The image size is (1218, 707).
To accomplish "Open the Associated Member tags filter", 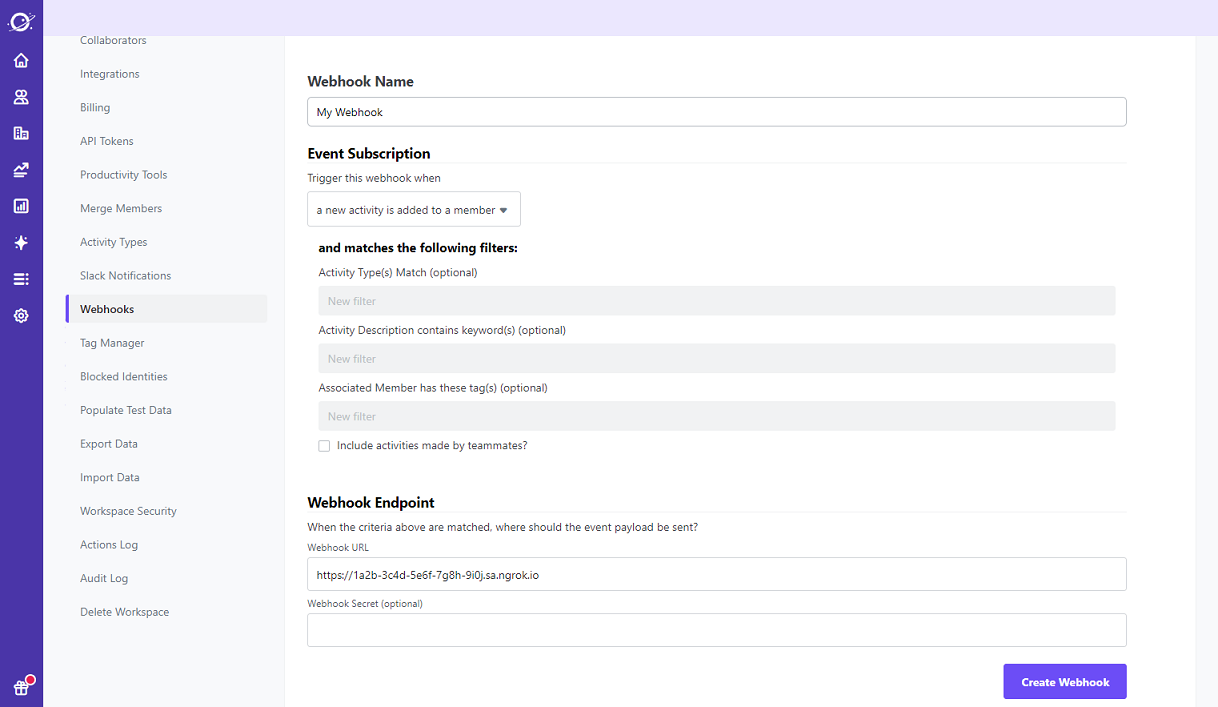I will pos(716,416).
